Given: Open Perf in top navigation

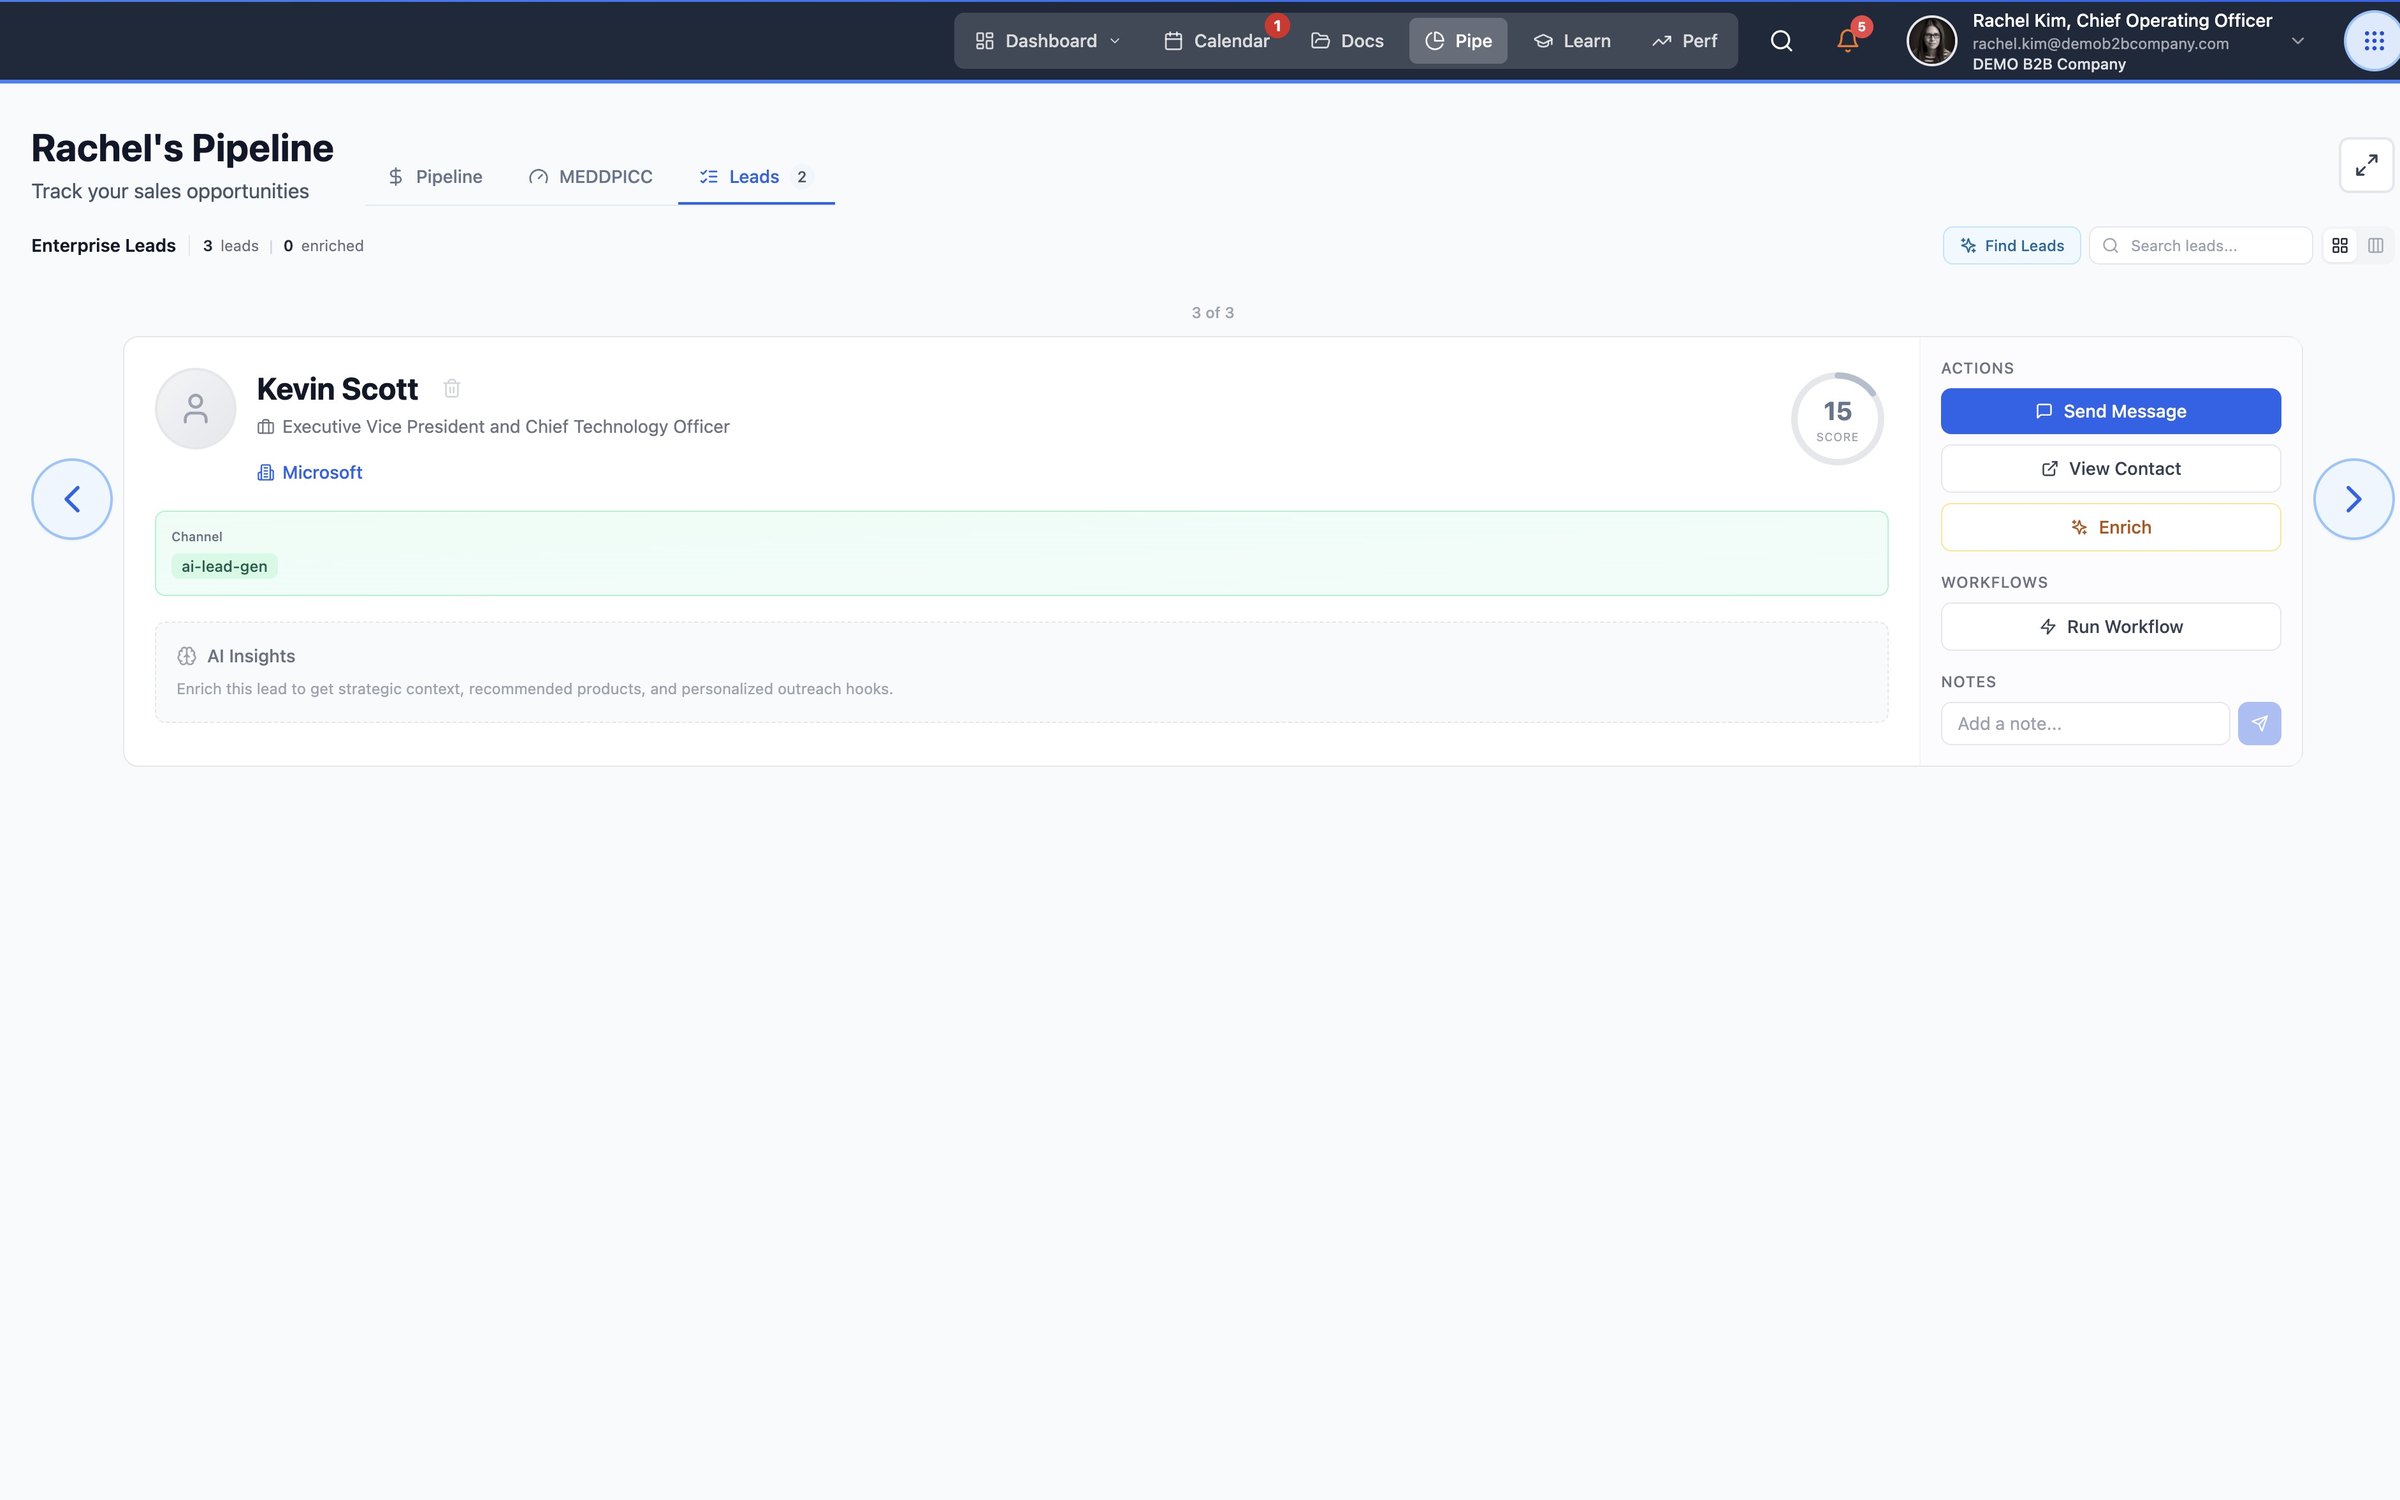Looking at the screenshot, I should click(1685, 41).
